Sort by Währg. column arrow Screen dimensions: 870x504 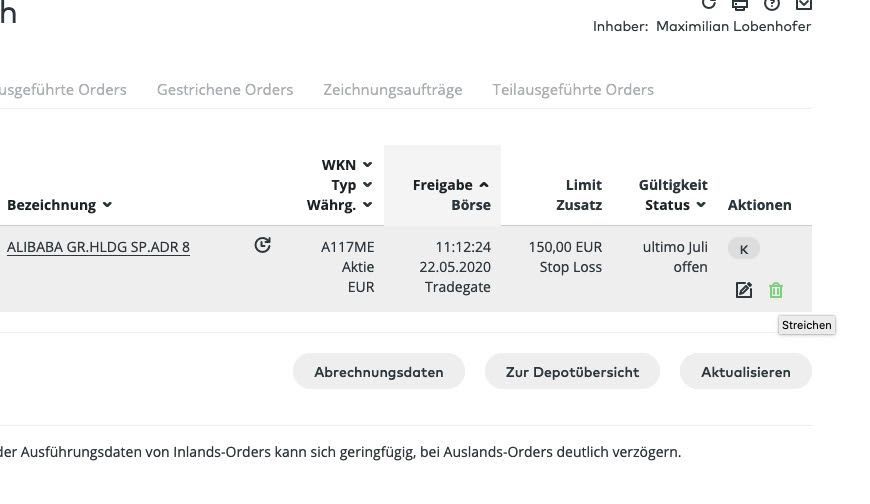367,205
